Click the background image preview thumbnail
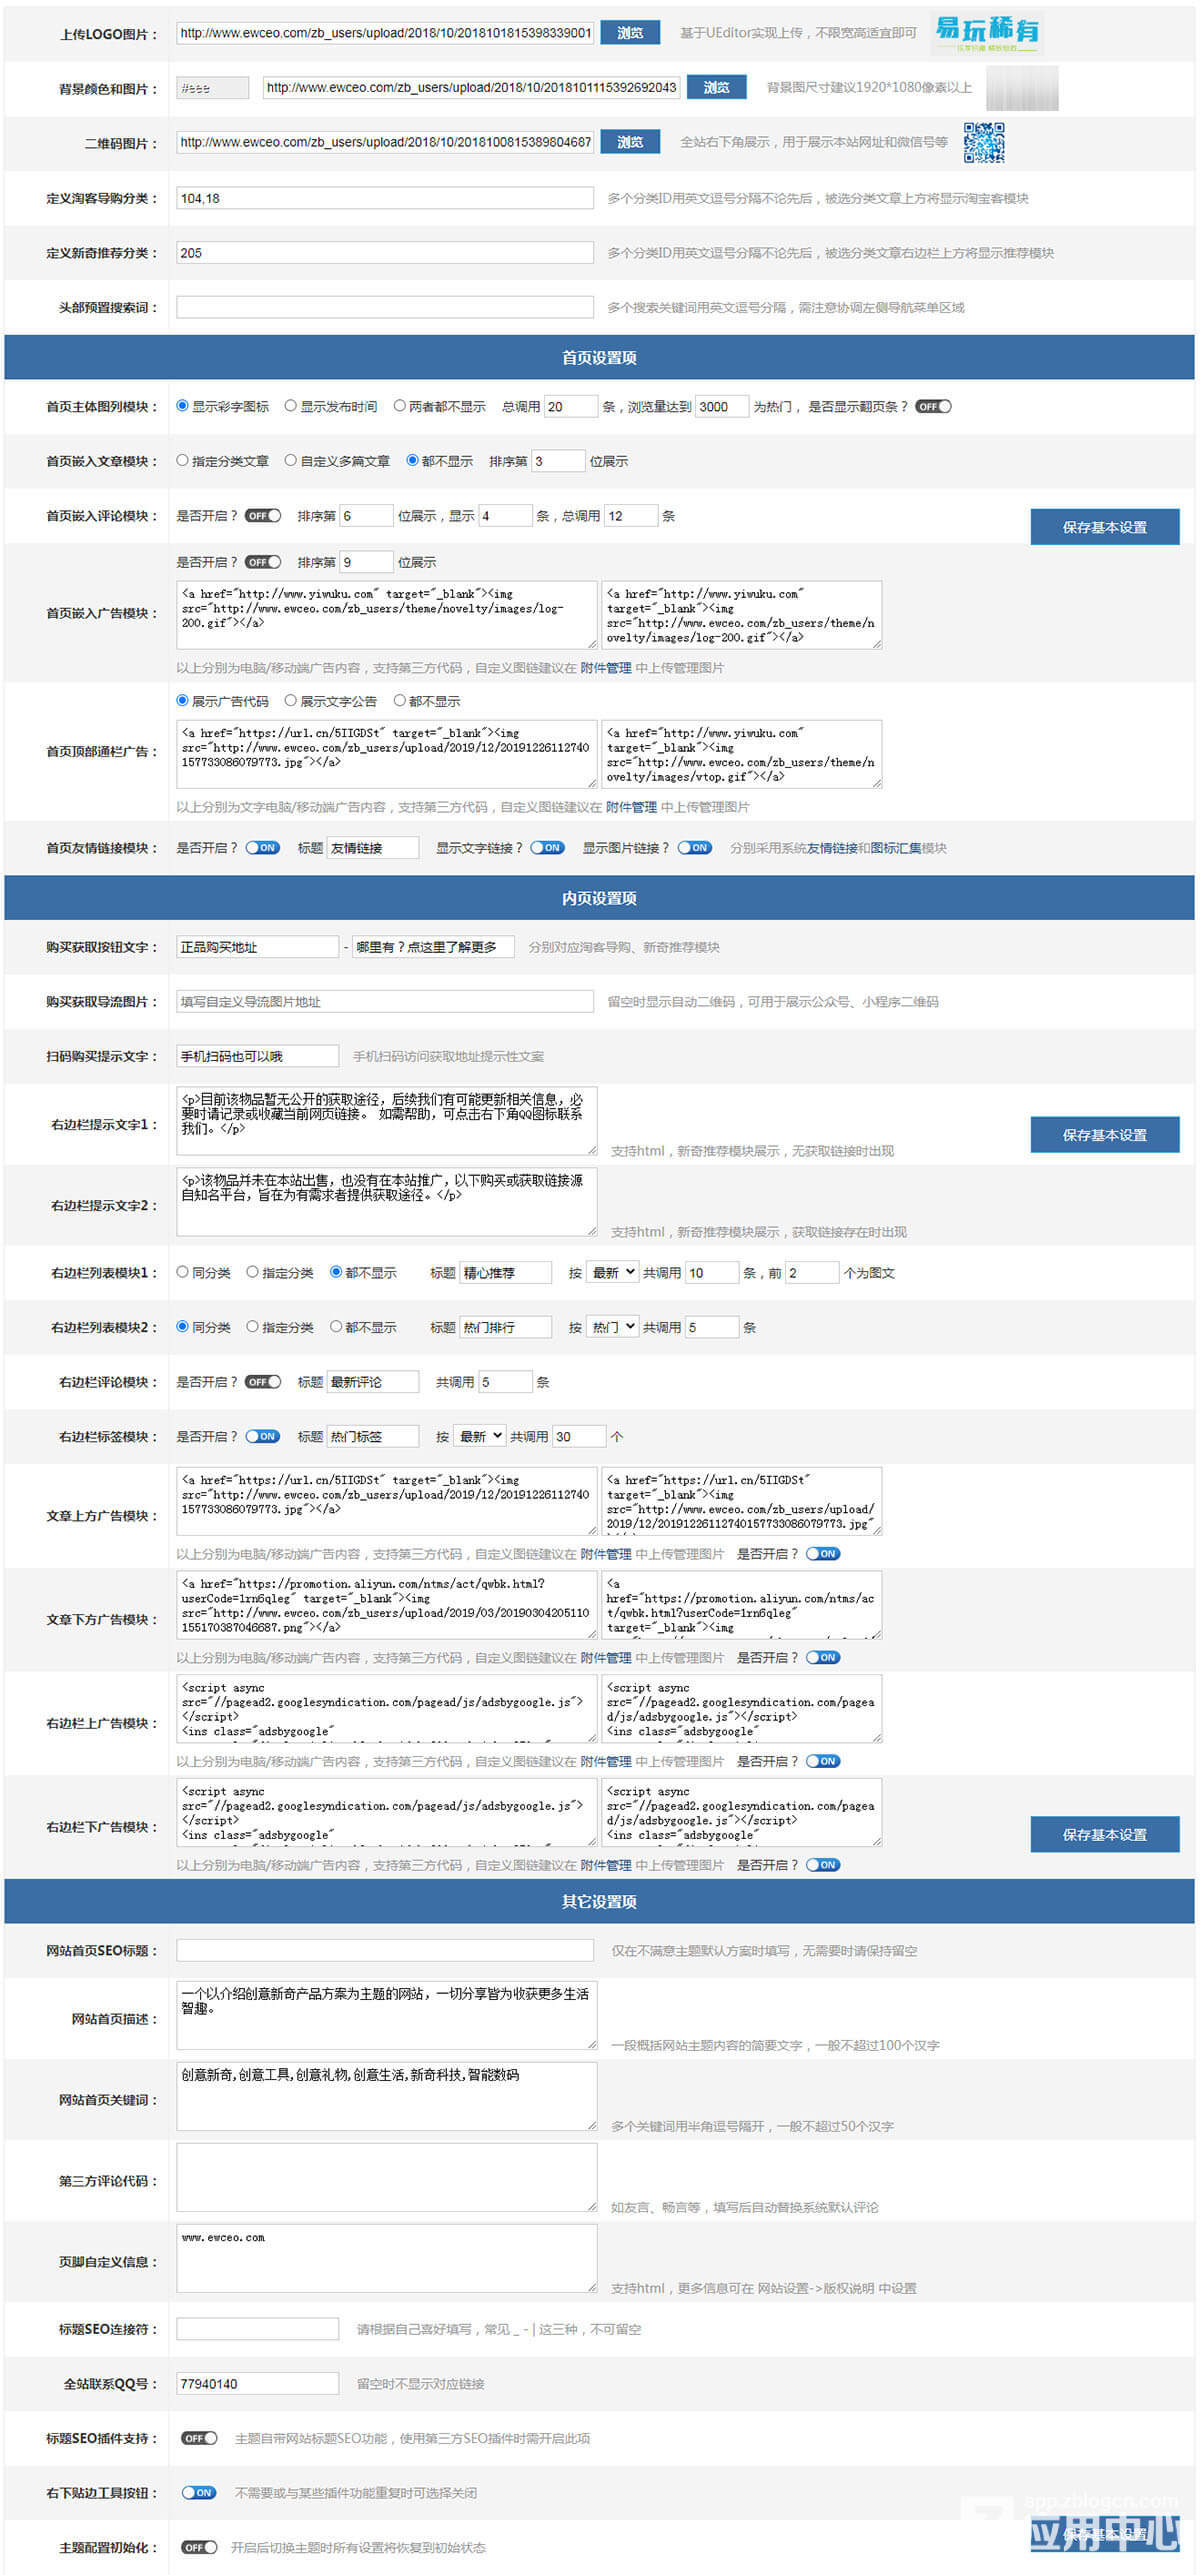This screenshot has width=1200, height=2575. pyautogui.click(x=1021, y=88)
